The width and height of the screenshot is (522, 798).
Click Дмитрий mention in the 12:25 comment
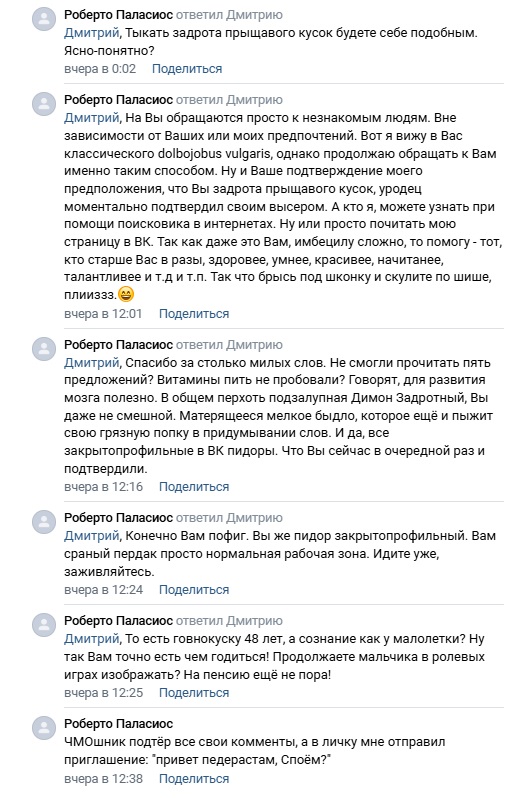(92, 639)
